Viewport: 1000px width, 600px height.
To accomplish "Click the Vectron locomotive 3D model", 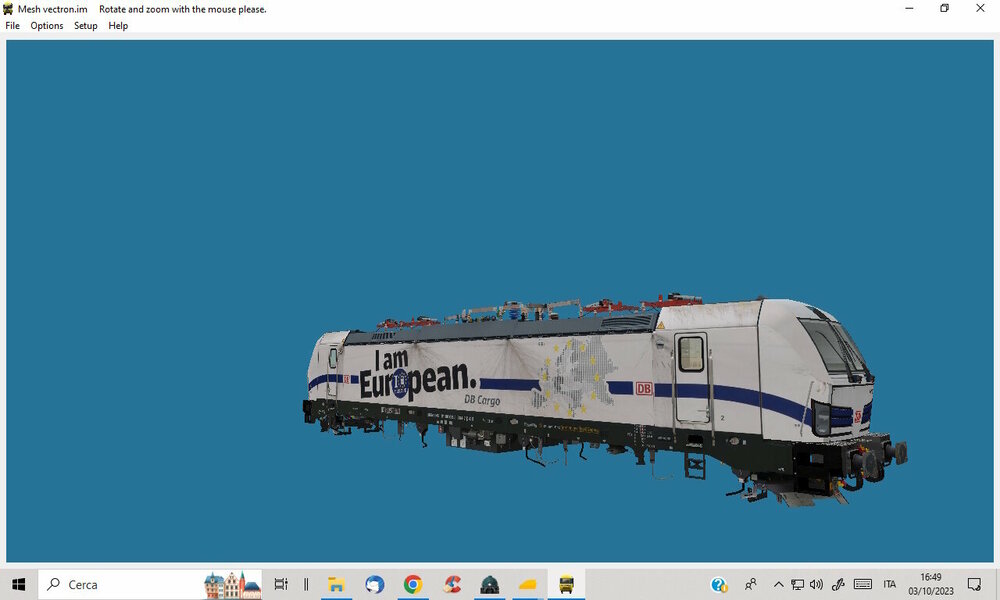I will pyautogui.click(x=604, y=399).
